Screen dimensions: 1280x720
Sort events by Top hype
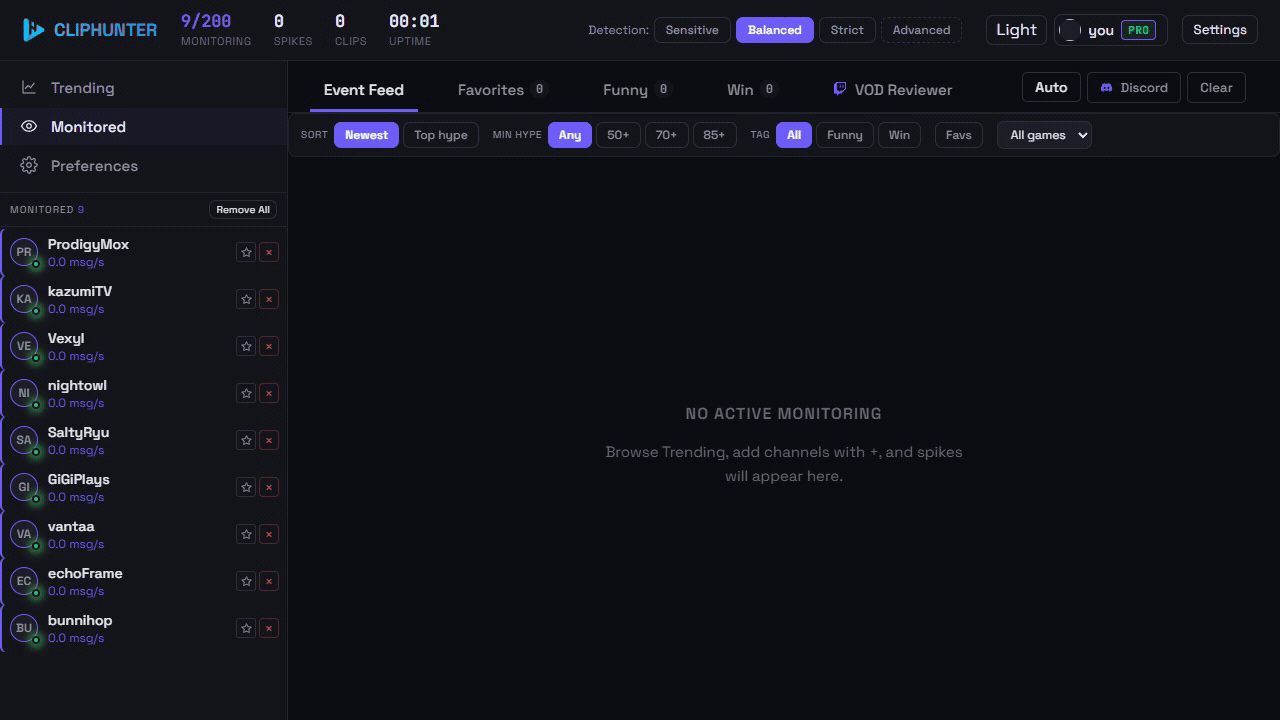pyautogui.click(x=441, y=135)
